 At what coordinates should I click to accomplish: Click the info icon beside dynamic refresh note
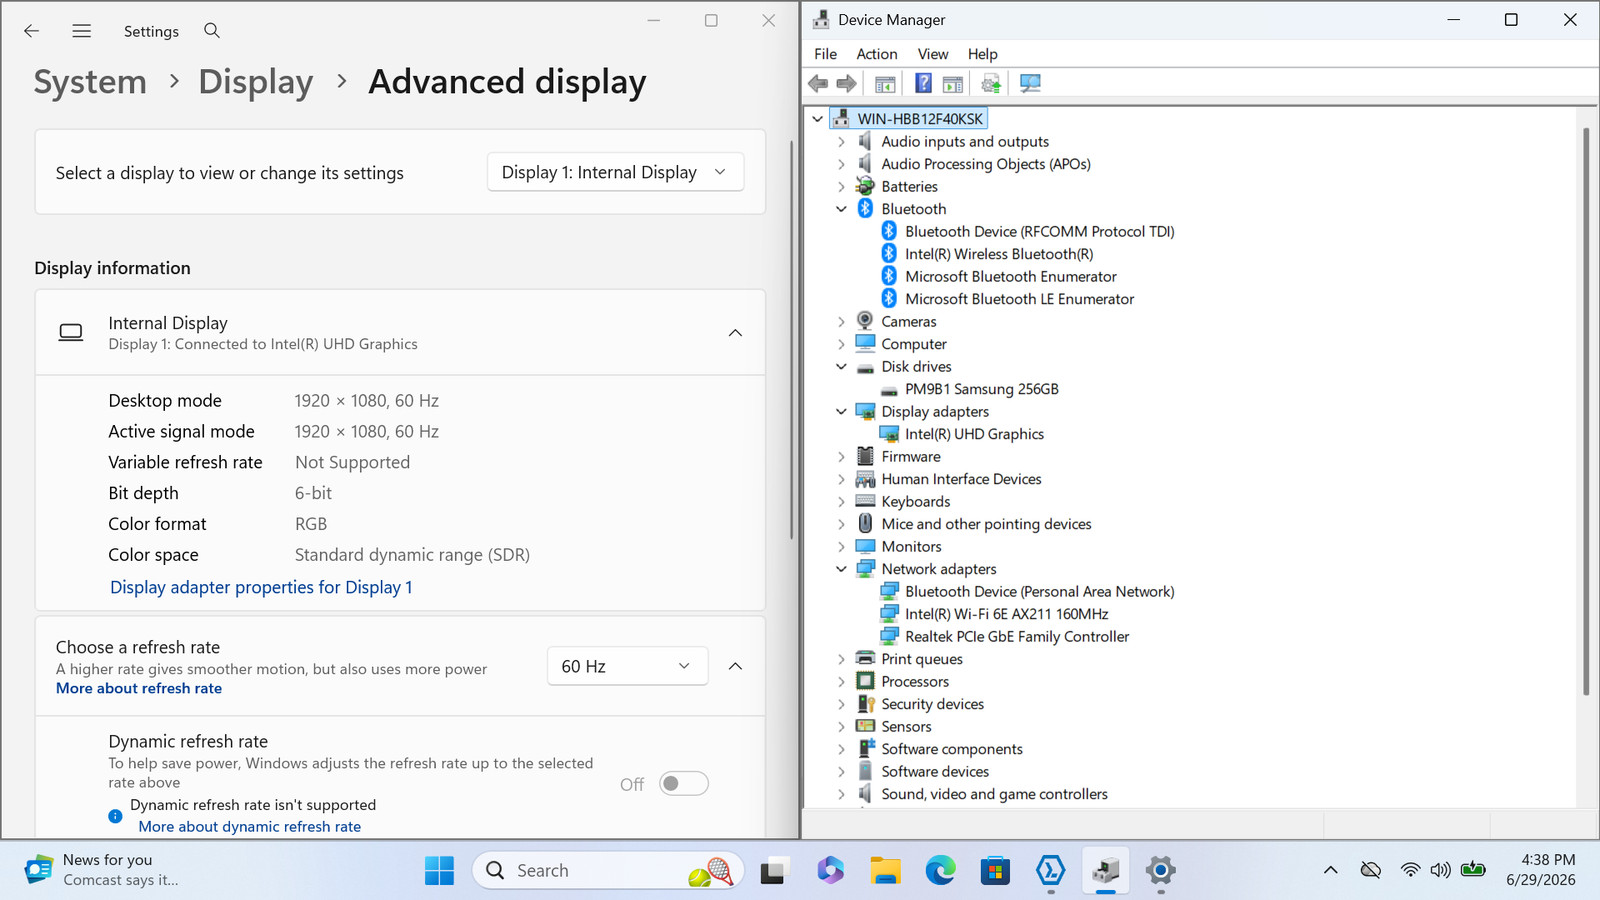coord(115,816)
